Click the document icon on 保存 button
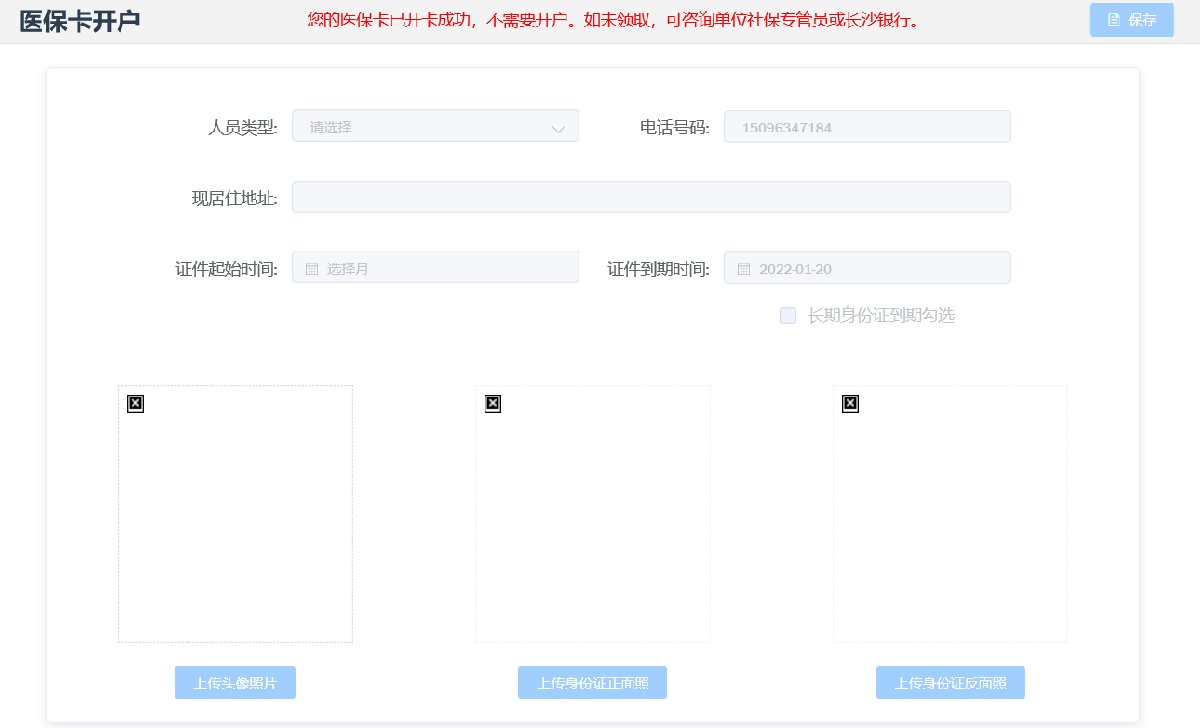1200x728 pixels. tap(1114, 20)
